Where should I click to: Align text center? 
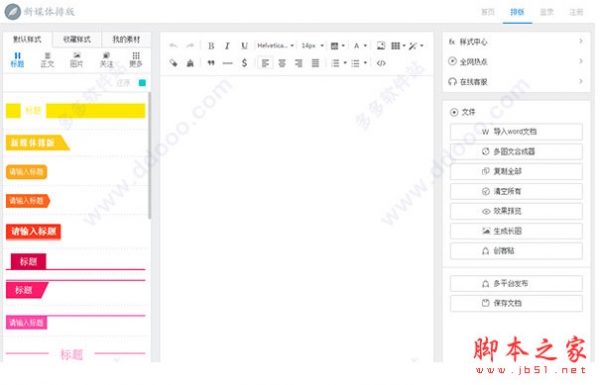[282, 63]
